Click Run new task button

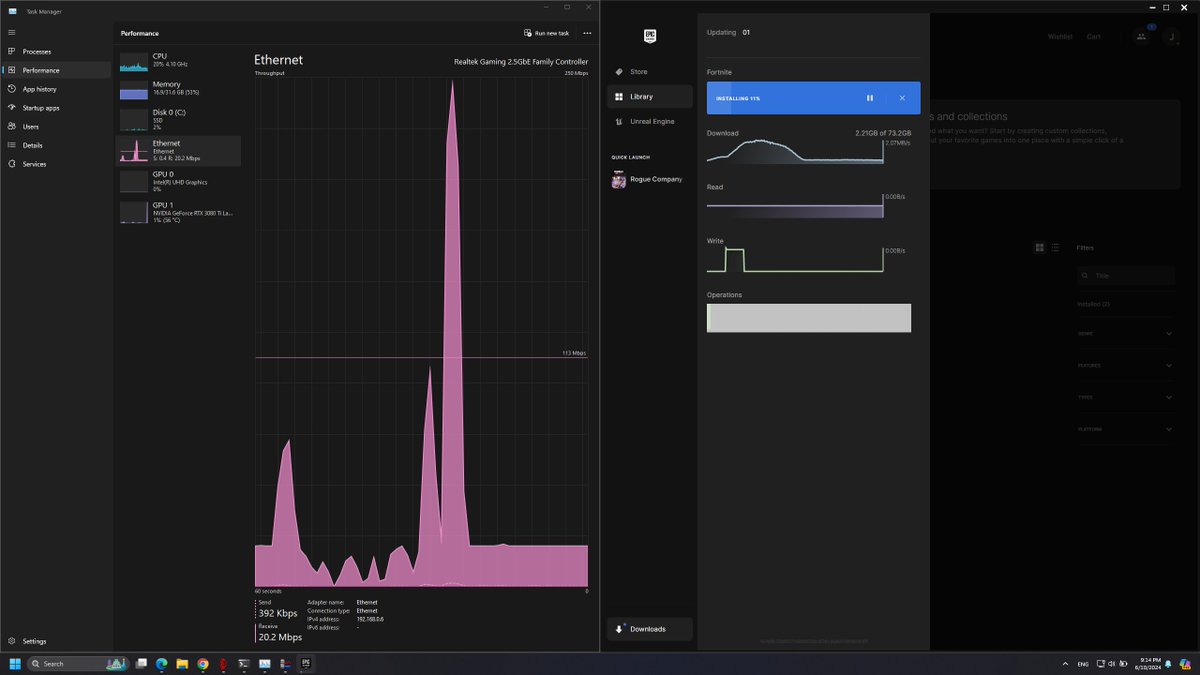coord(546,33)
